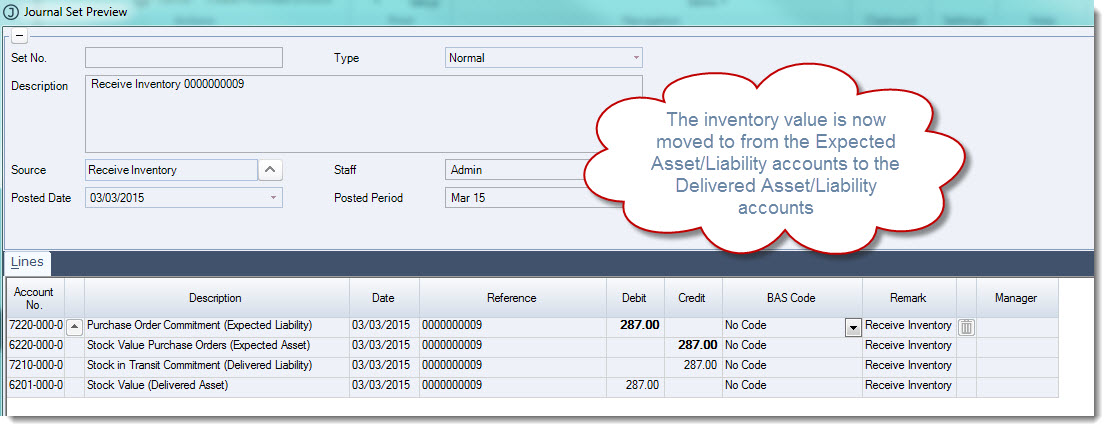Click Receive Inventory remark on 6201-000-0 row
Screen dimensions: 1109x431
[909, 386]
